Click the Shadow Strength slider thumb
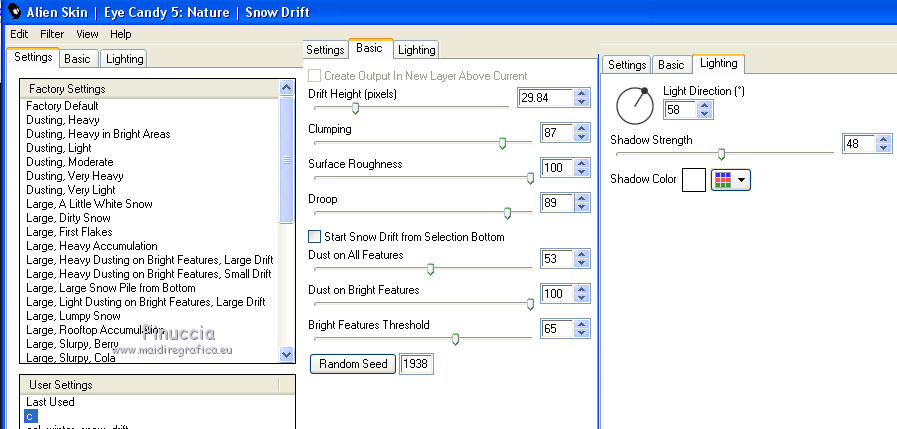The image size is (897, 429). (x=721, y=154)
